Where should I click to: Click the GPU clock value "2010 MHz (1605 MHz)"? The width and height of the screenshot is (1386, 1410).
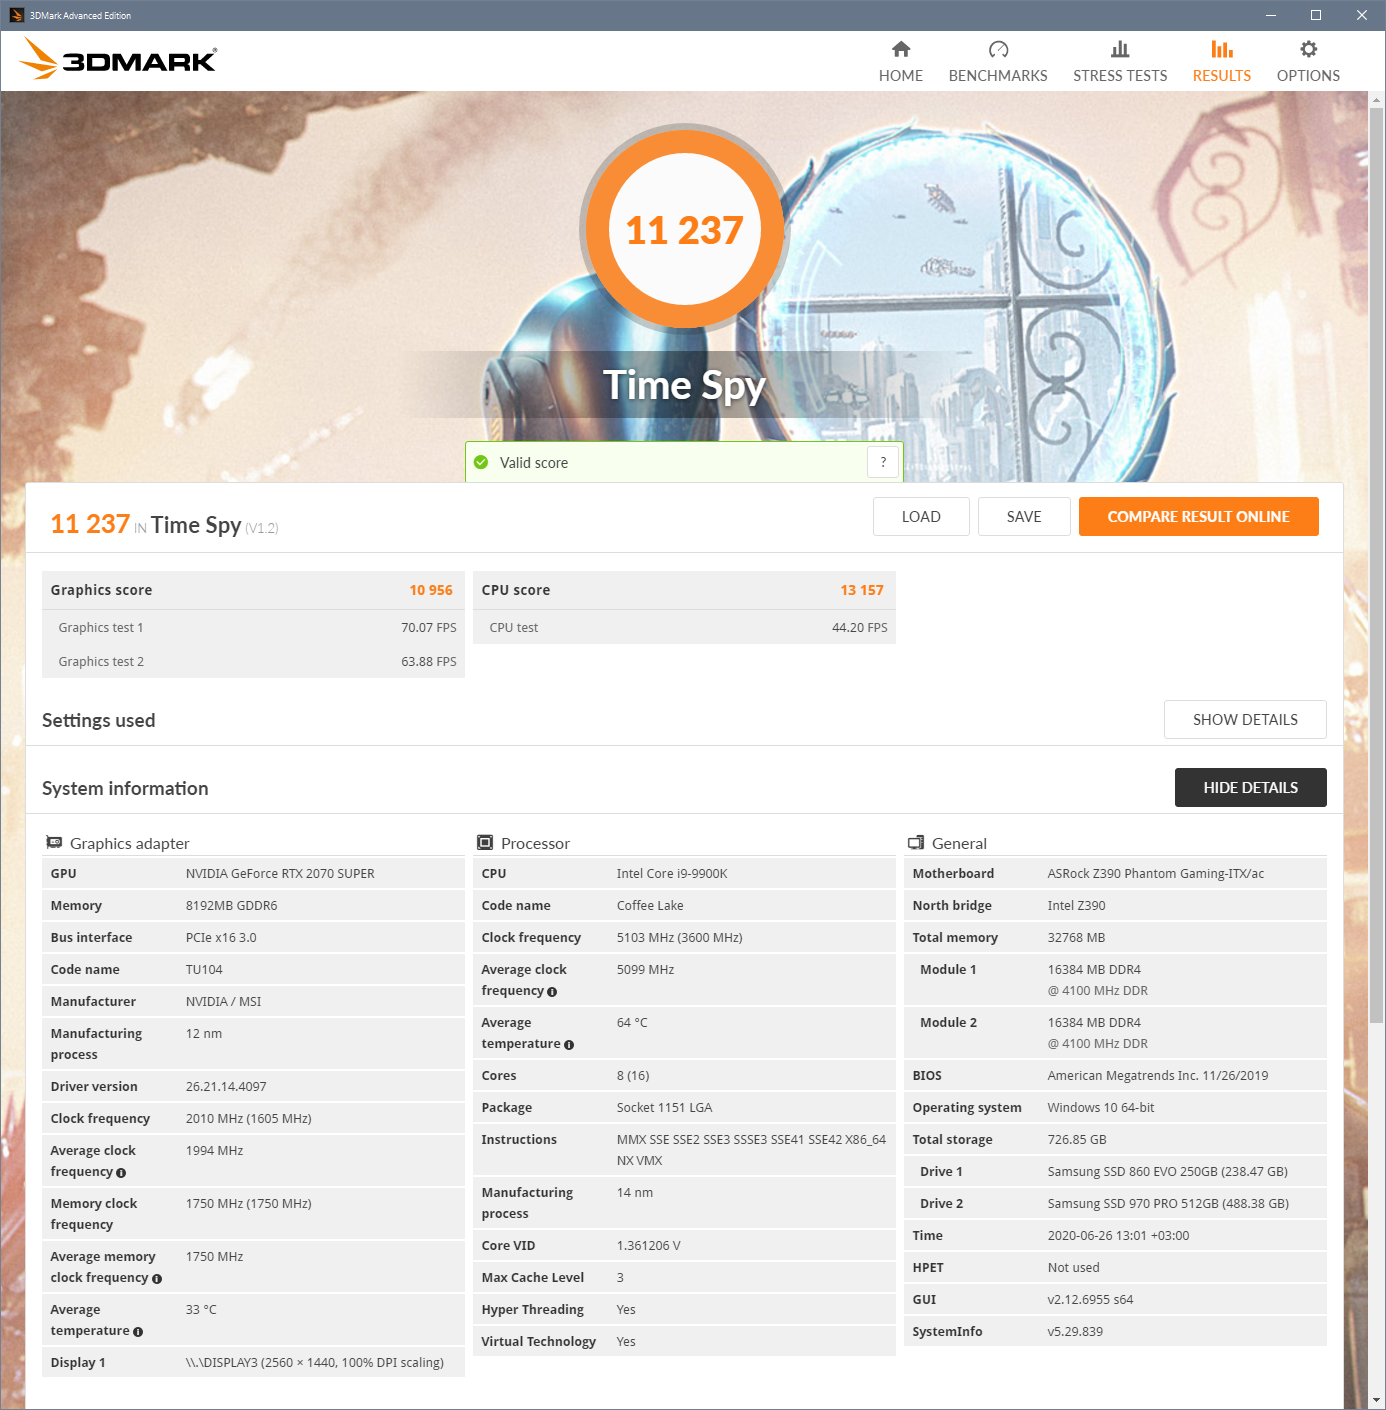pos(249,1119)
